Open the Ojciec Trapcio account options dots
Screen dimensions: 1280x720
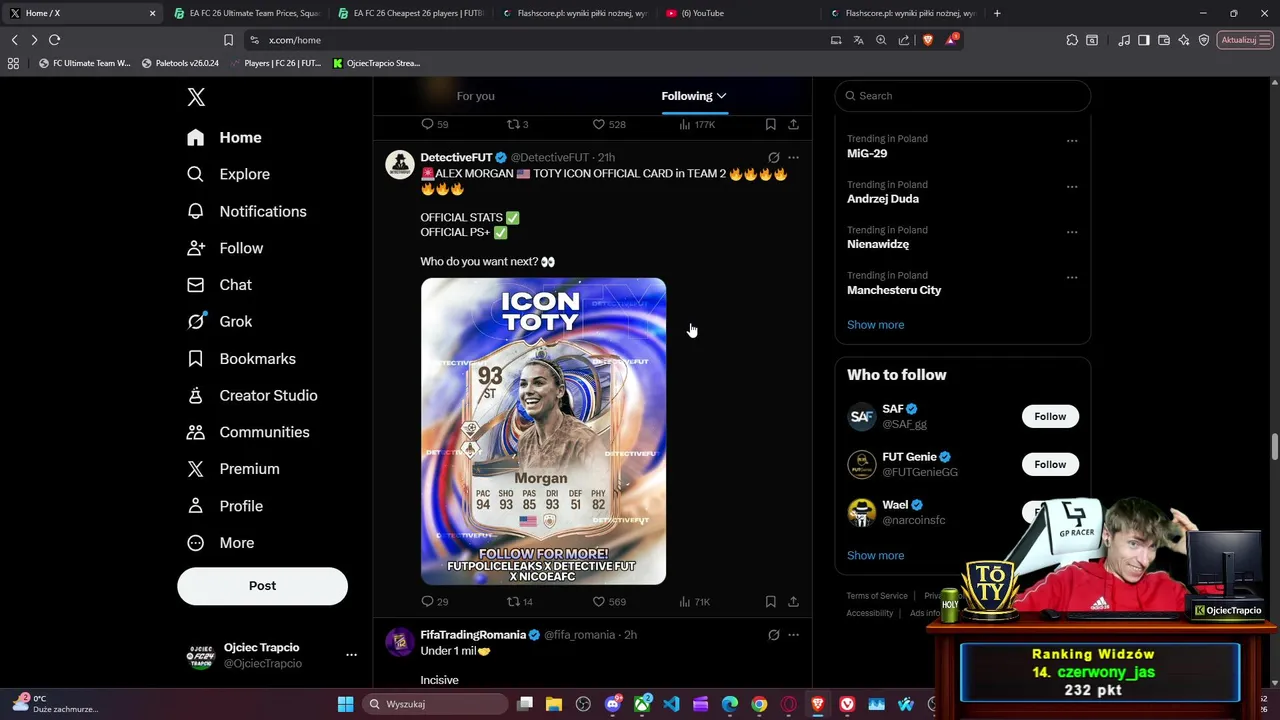coord(351,655)
